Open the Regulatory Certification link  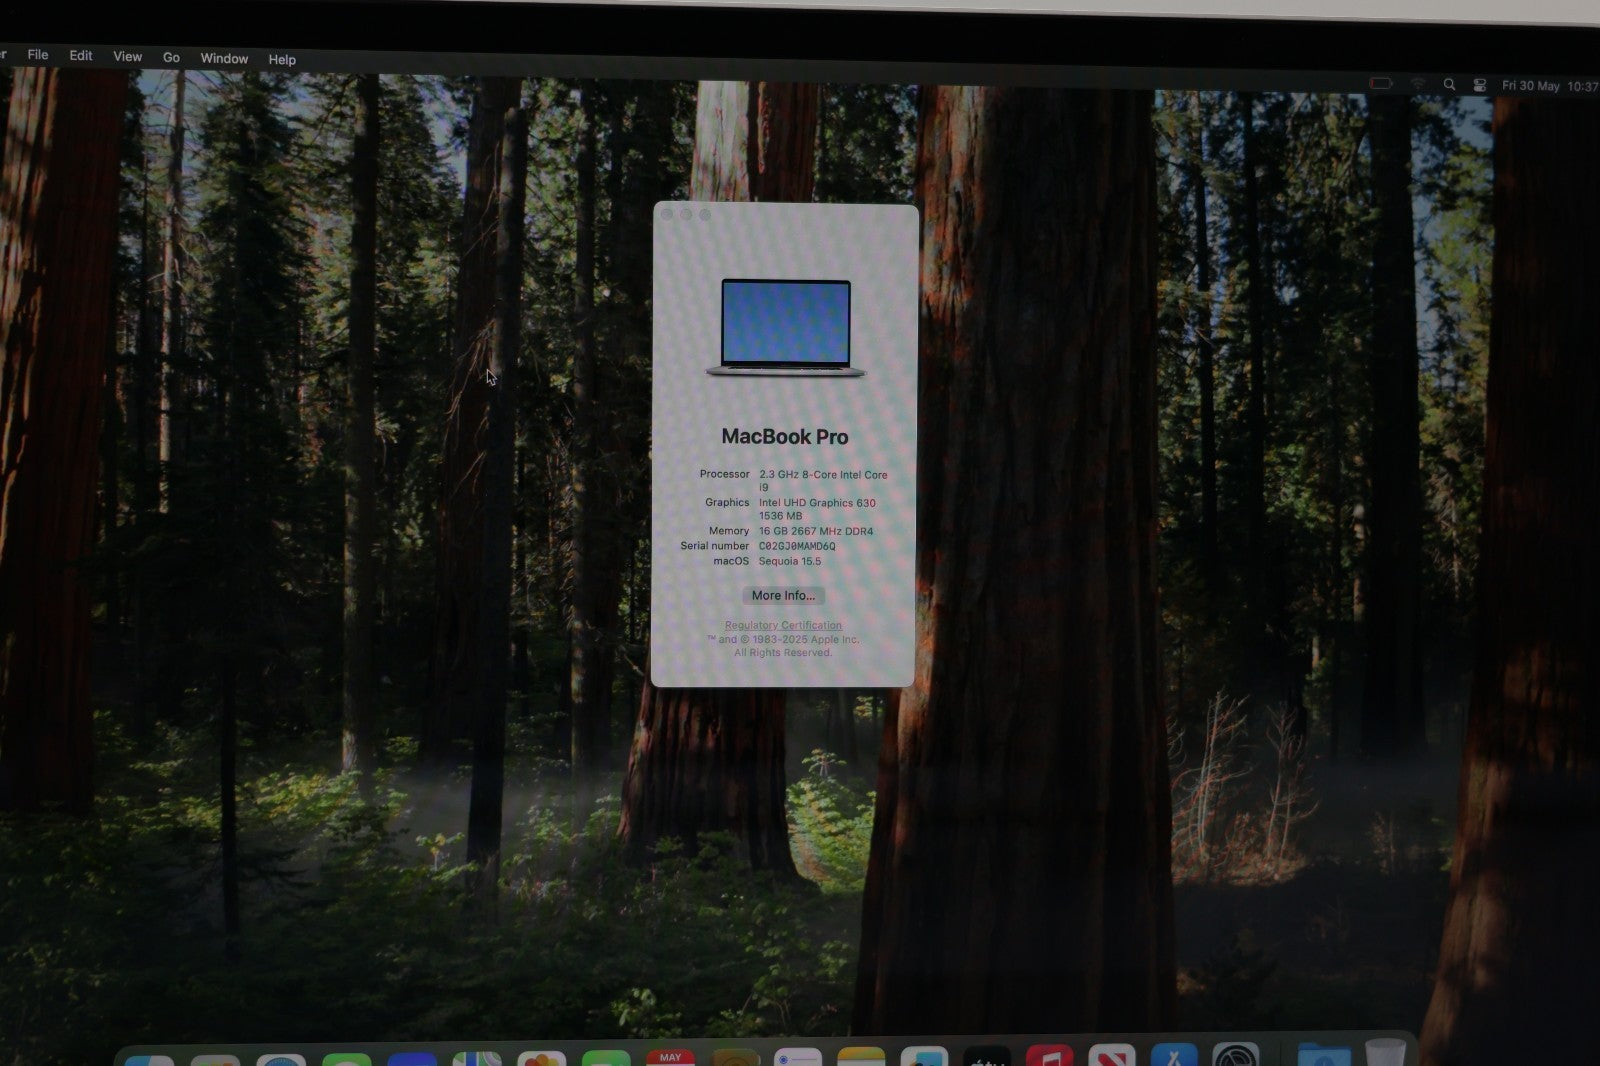click(x=783, y=625)
